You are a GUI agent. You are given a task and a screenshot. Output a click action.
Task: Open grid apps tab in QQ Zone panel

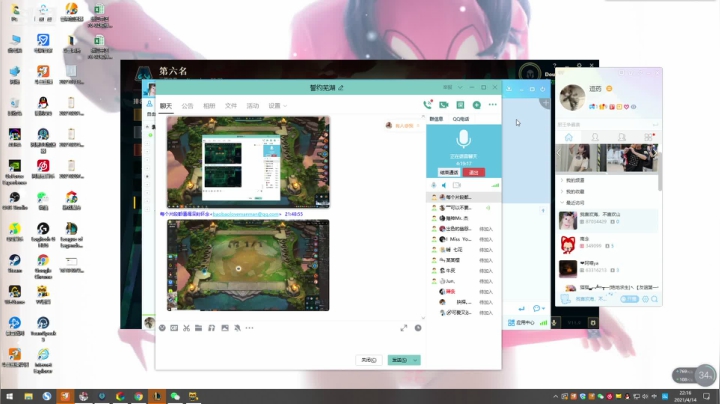649,137
